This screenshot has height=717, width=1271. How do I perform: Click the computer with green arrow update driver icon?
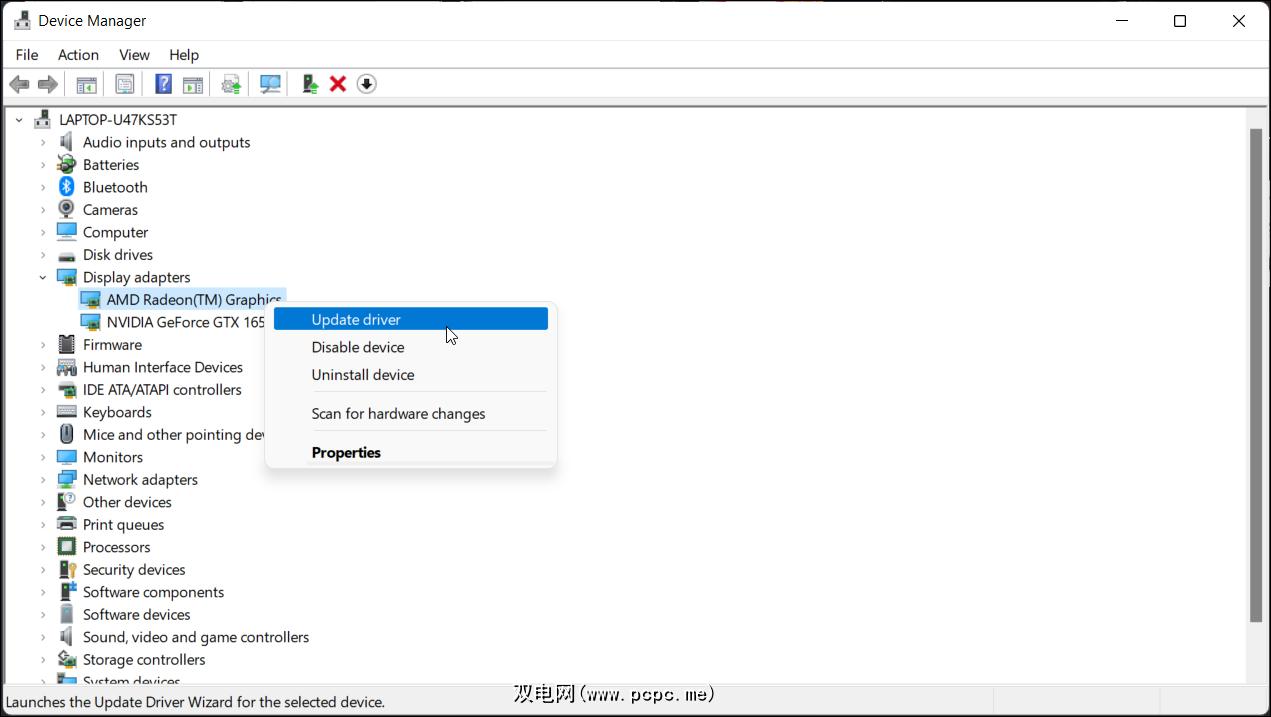[310, 84]
